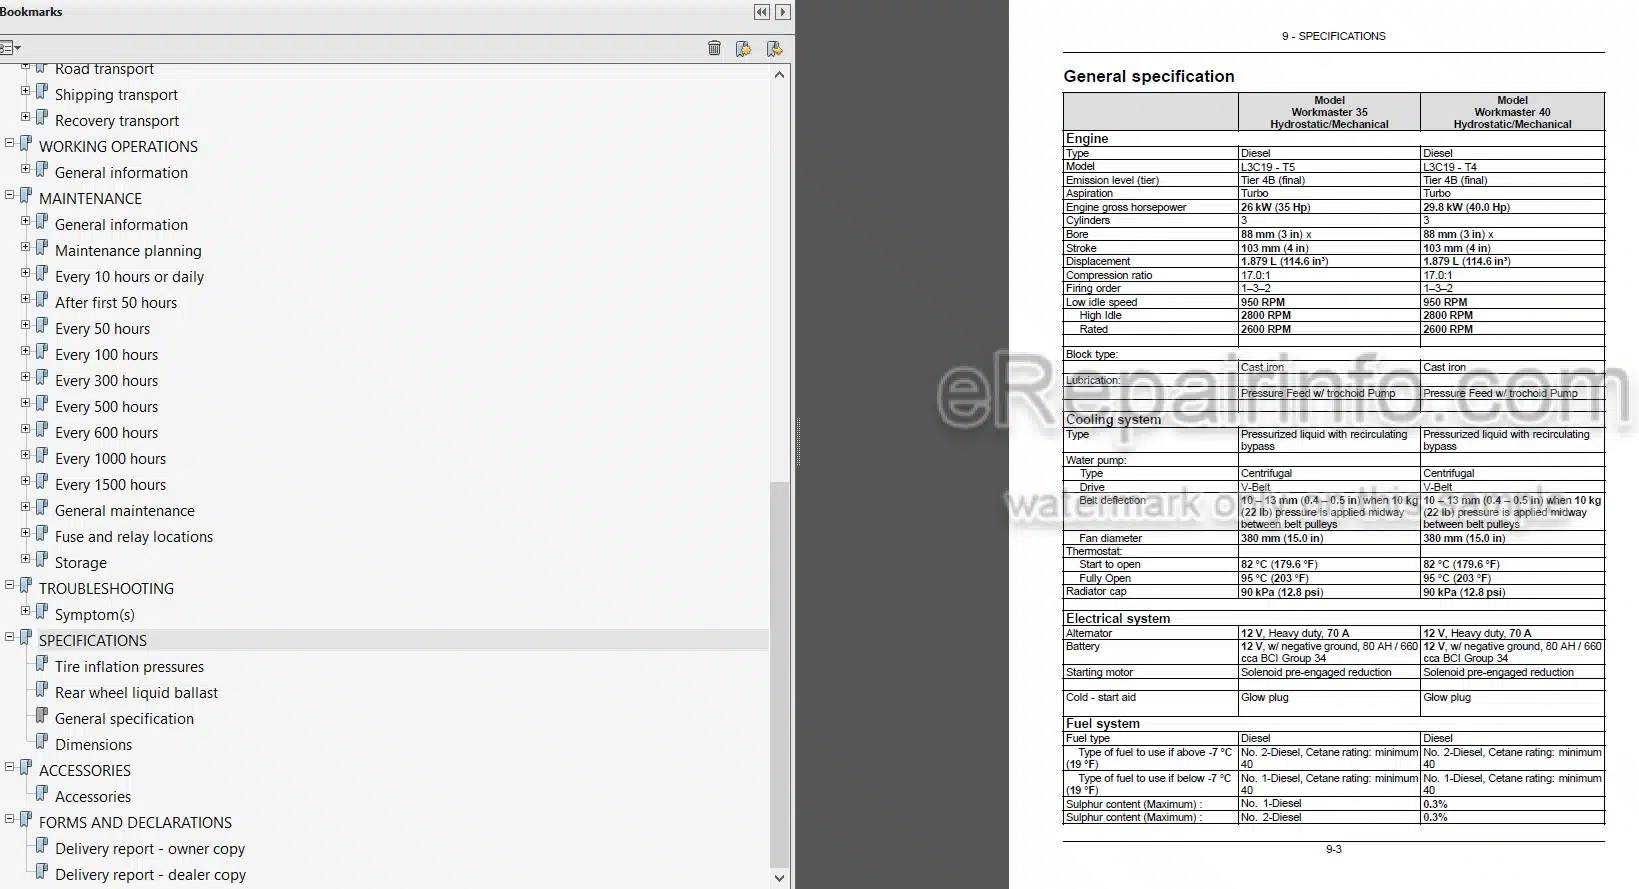Click the new bookmark icon
This screenshot has width=1639, height=889.
tap(743, 48)
